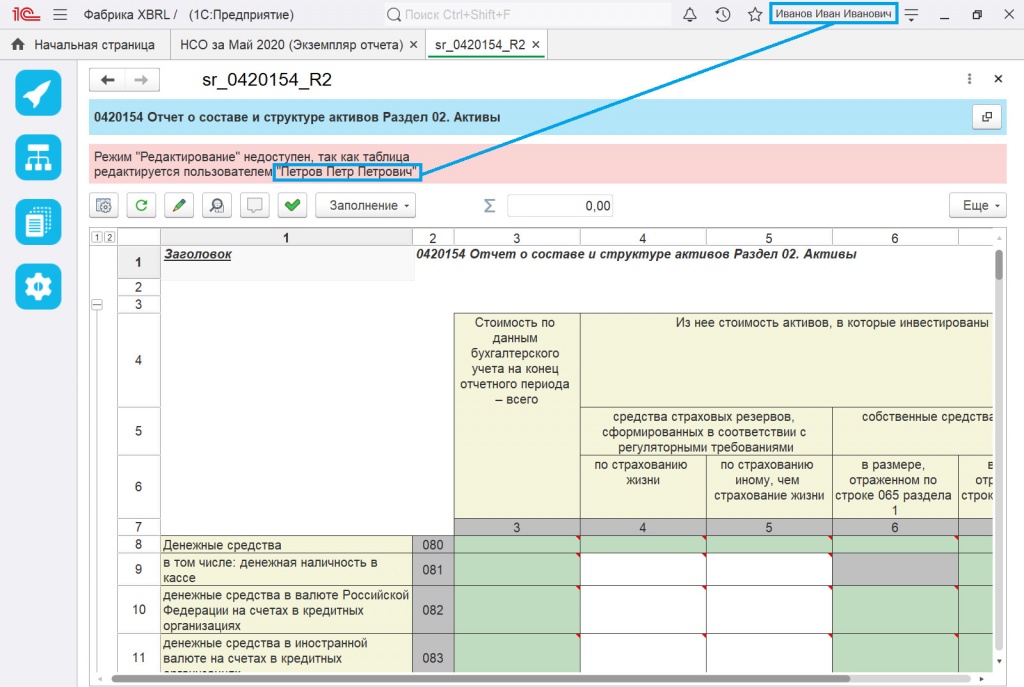Select column header 1 of the spreadsheet
Image resolution: width=1024 pixels, height=687 pixels.
point(286,238)
